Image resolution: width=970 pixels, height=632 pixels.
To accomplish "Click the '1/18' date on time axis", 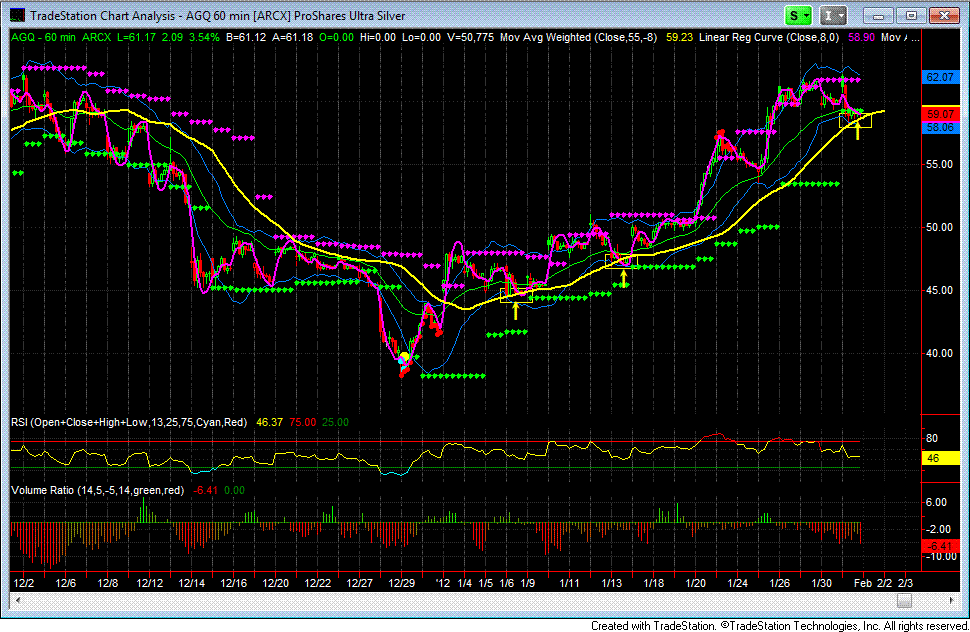I will (654, 583).
